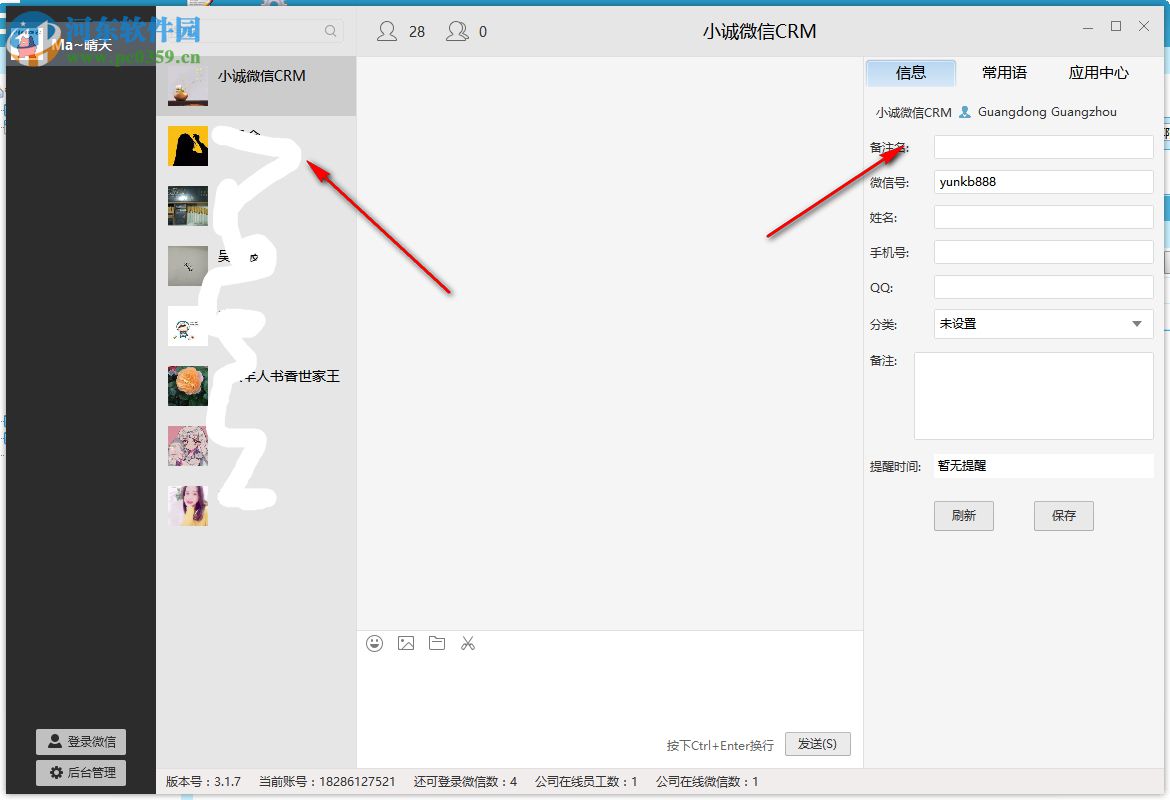Focus the 备注名 input field

pyautogui.click(x=1044, y=147)
